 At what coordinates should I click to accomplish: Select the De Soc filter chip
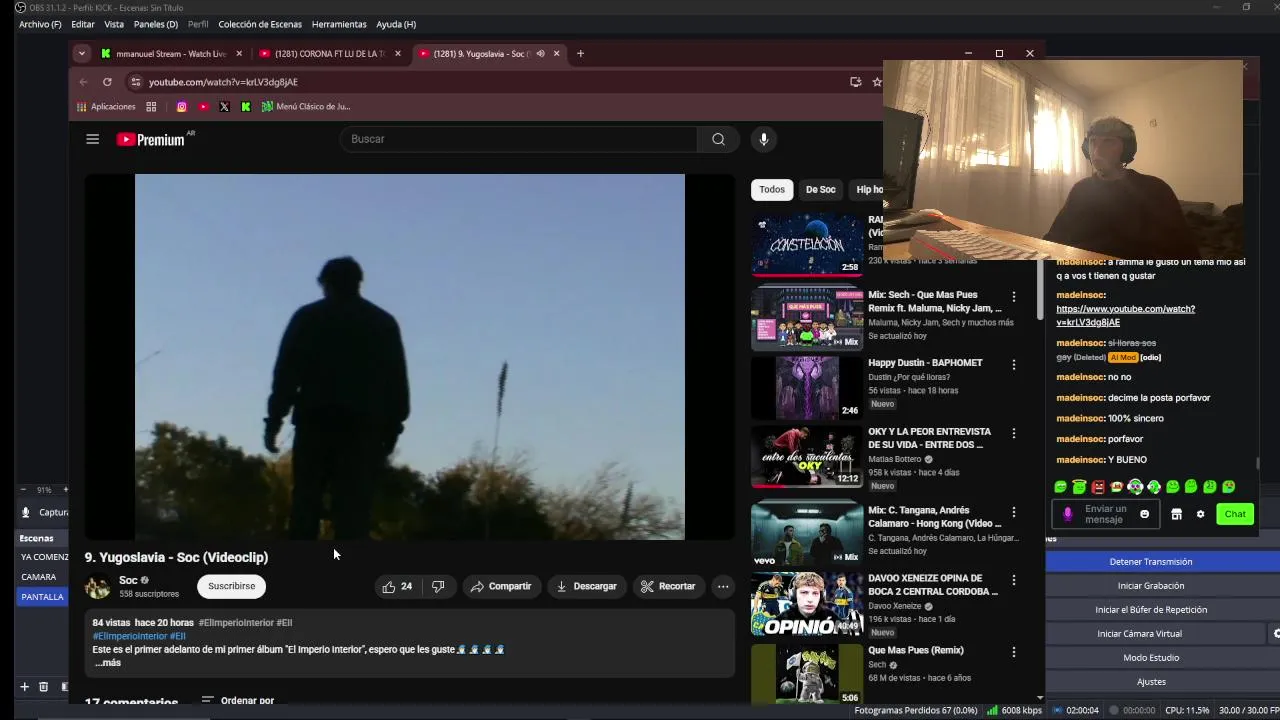(821, 189)
